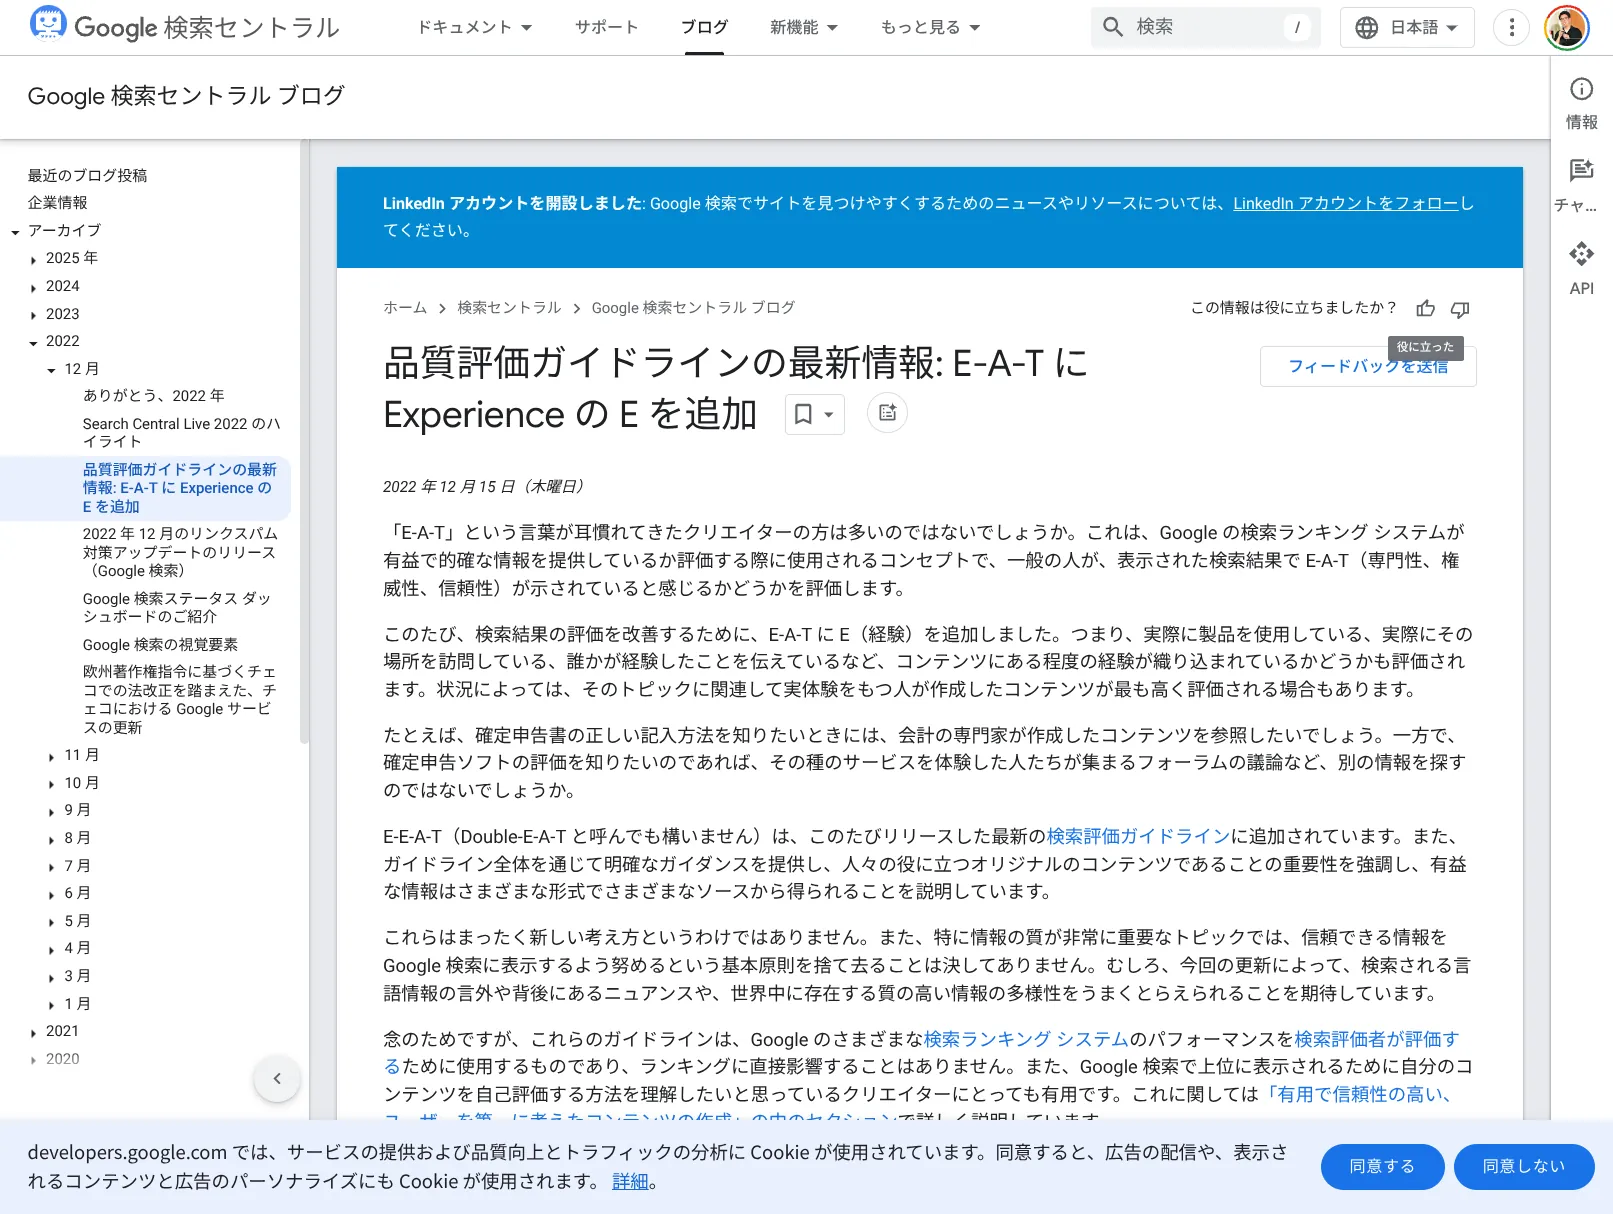Open the 検索評価ガイドライン link

[1138, 837]
